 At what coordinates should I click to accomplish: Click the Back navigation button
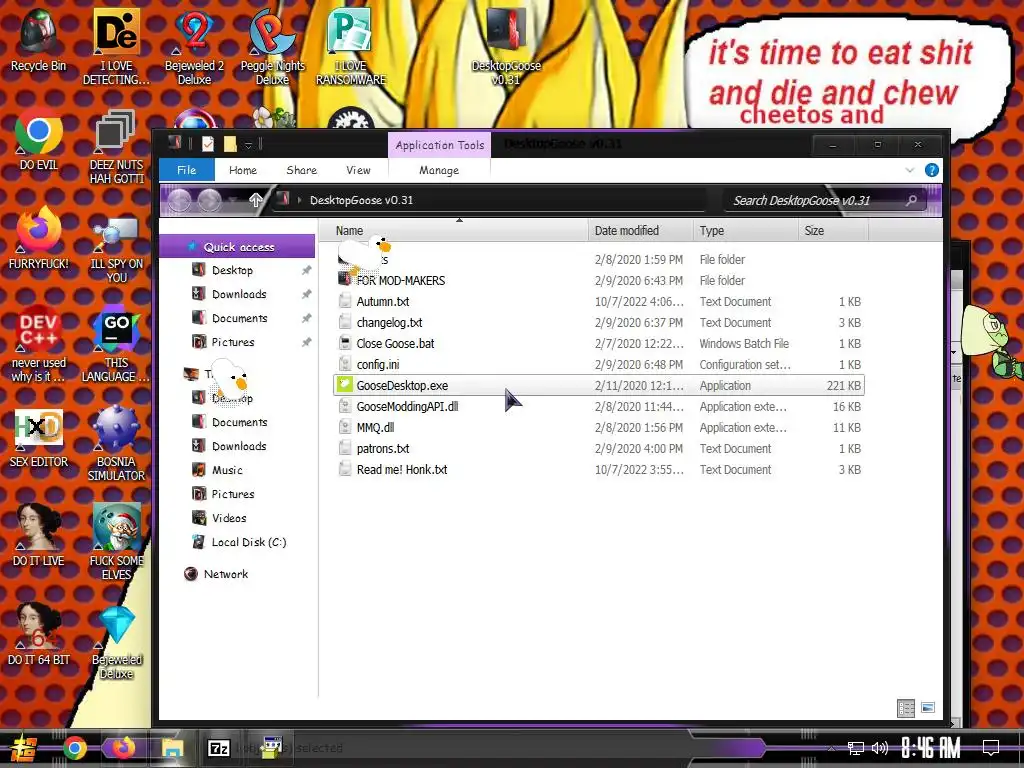[x=179, y=200]
